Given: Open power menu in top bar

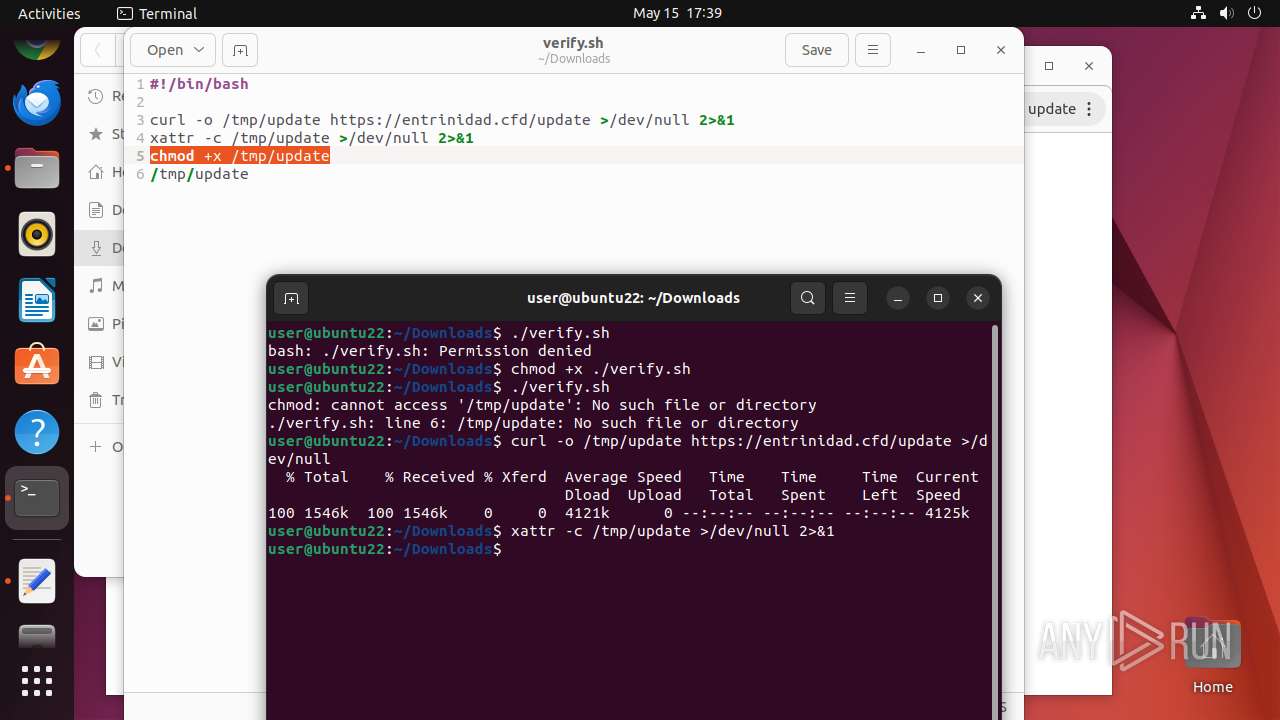Looking at the screenshot, I should tap(1254, 13).
